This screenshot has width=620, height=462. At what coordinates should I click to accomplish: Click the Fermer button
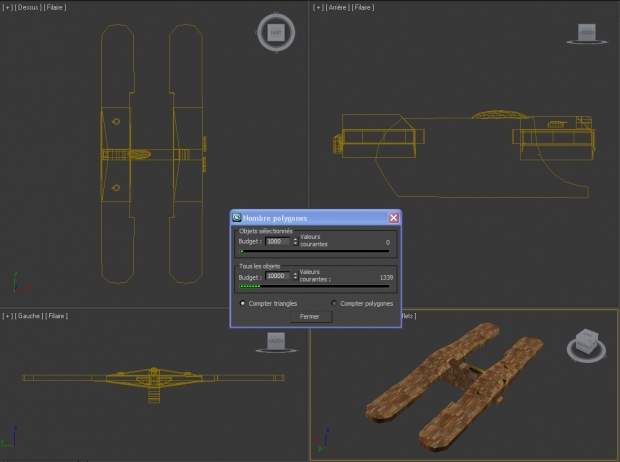tap(310, 316)
